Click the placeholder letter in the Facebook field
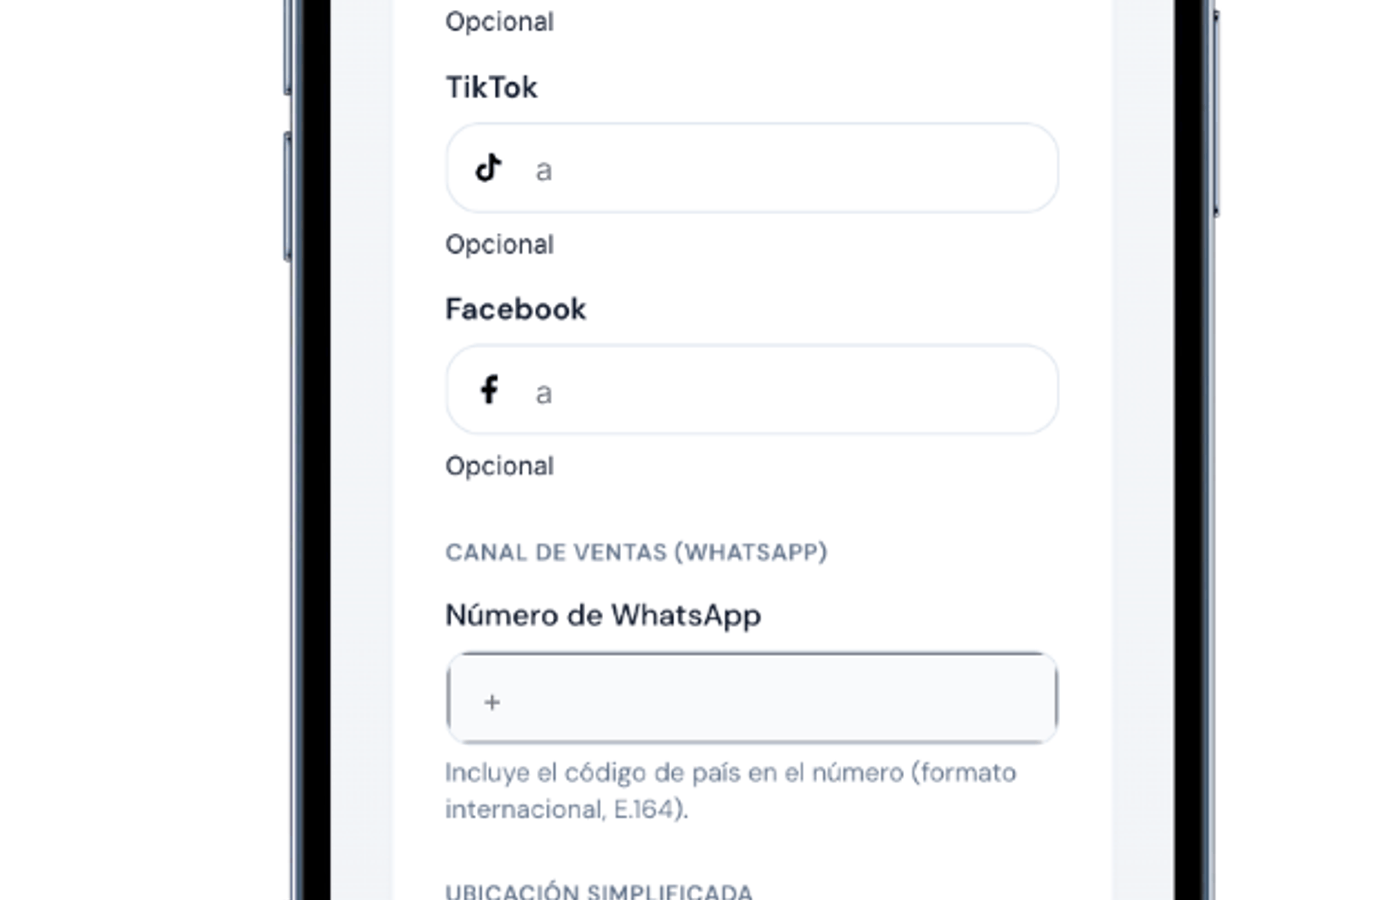This screenshot has height=900, width=1400. 544,392
